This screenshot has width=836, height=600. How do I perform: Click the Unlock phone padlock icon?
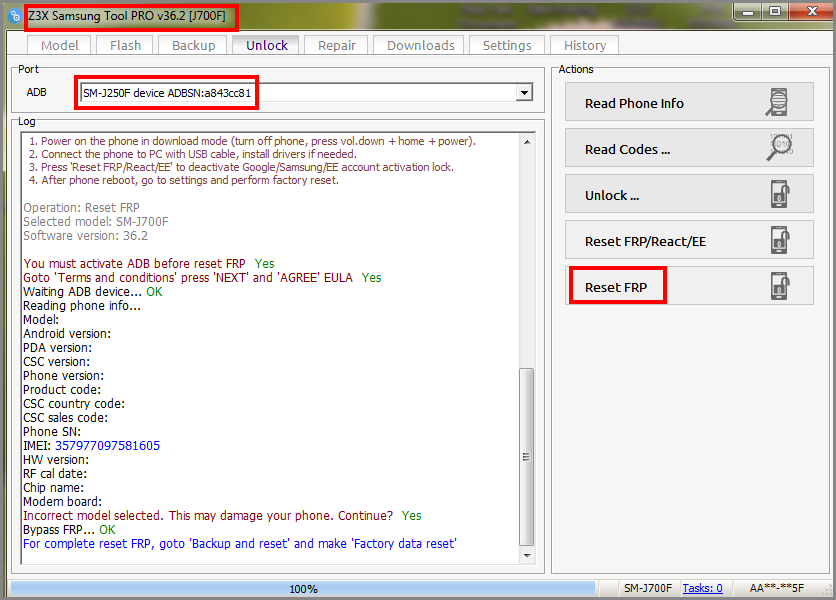click(x=780, y=194)
